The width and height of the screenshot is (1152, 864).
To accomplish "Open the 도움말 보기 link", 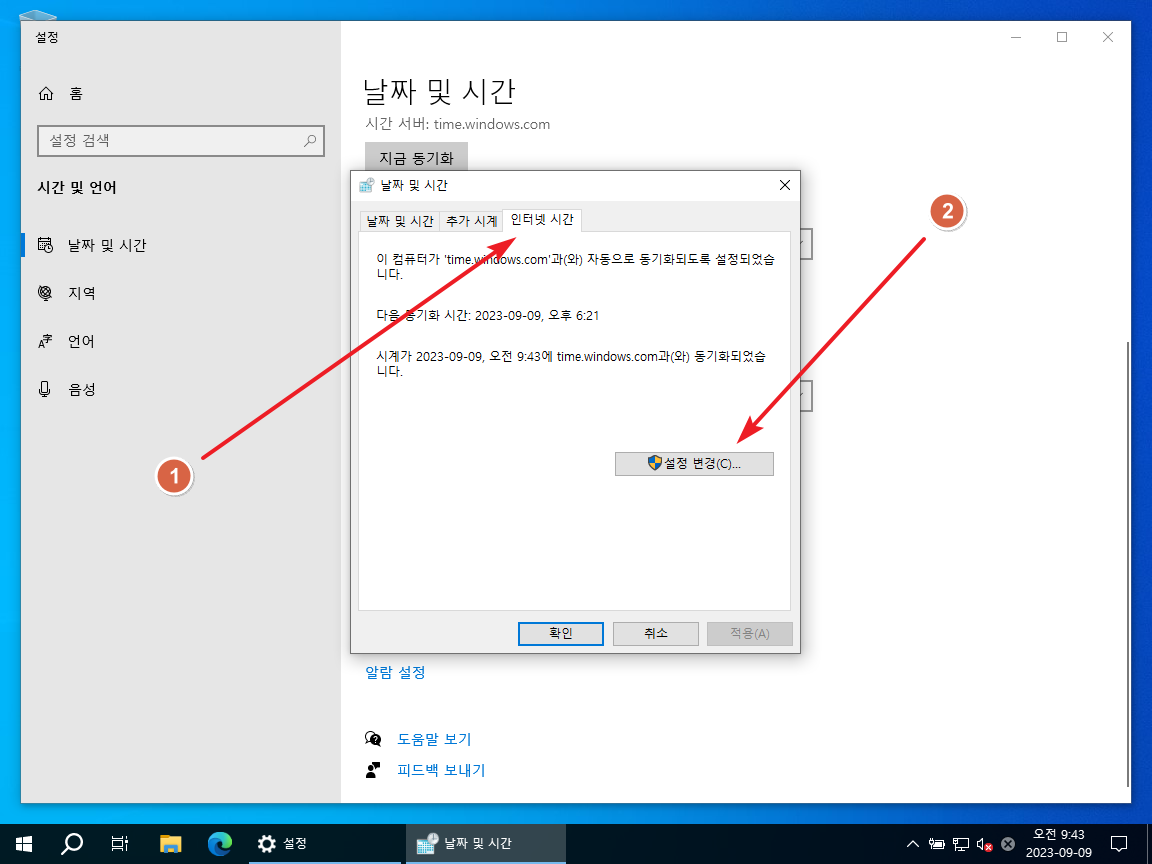I will pos(434,739).
